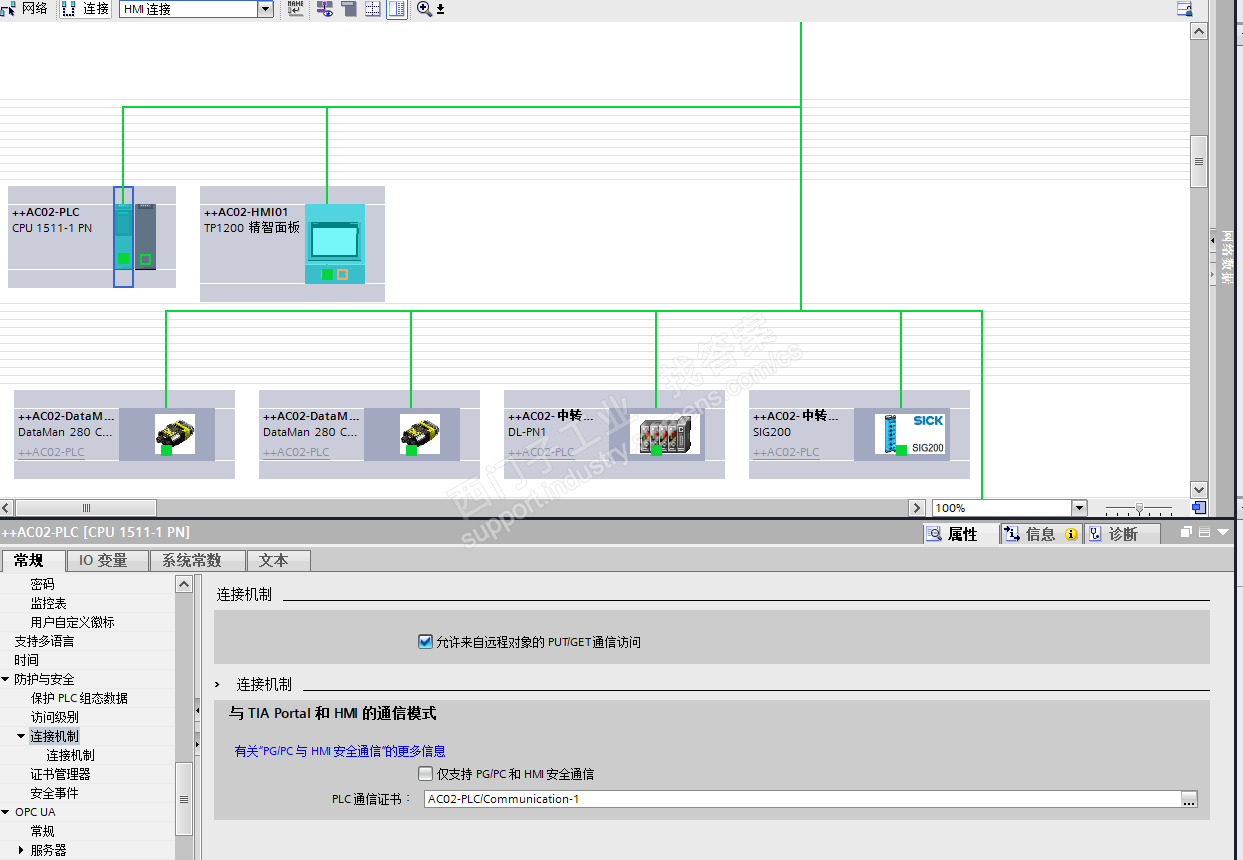Expand the 服务器 tree node
Viewport: 1243px width, 860px height.
(x=22, y=850)
